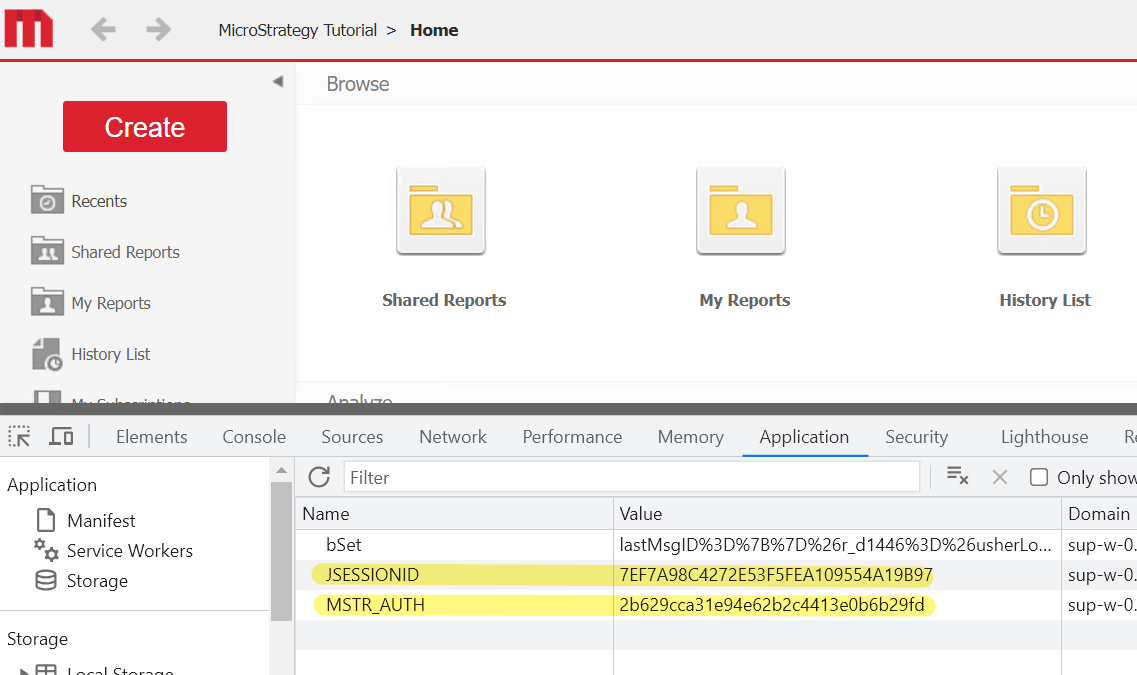Go back with the left arrow
The image size is (1137, 675).
103,30
